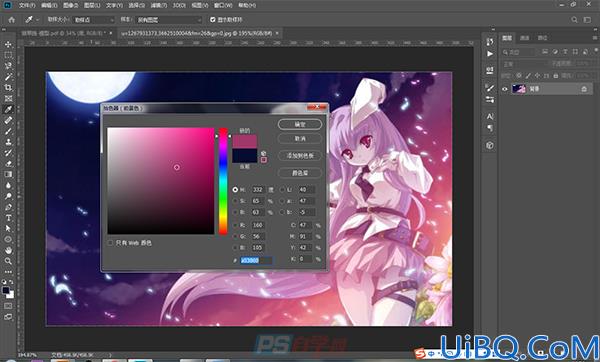Select the H hue radio button
Viewport: 600px width, 362px height.
point(235,190)
